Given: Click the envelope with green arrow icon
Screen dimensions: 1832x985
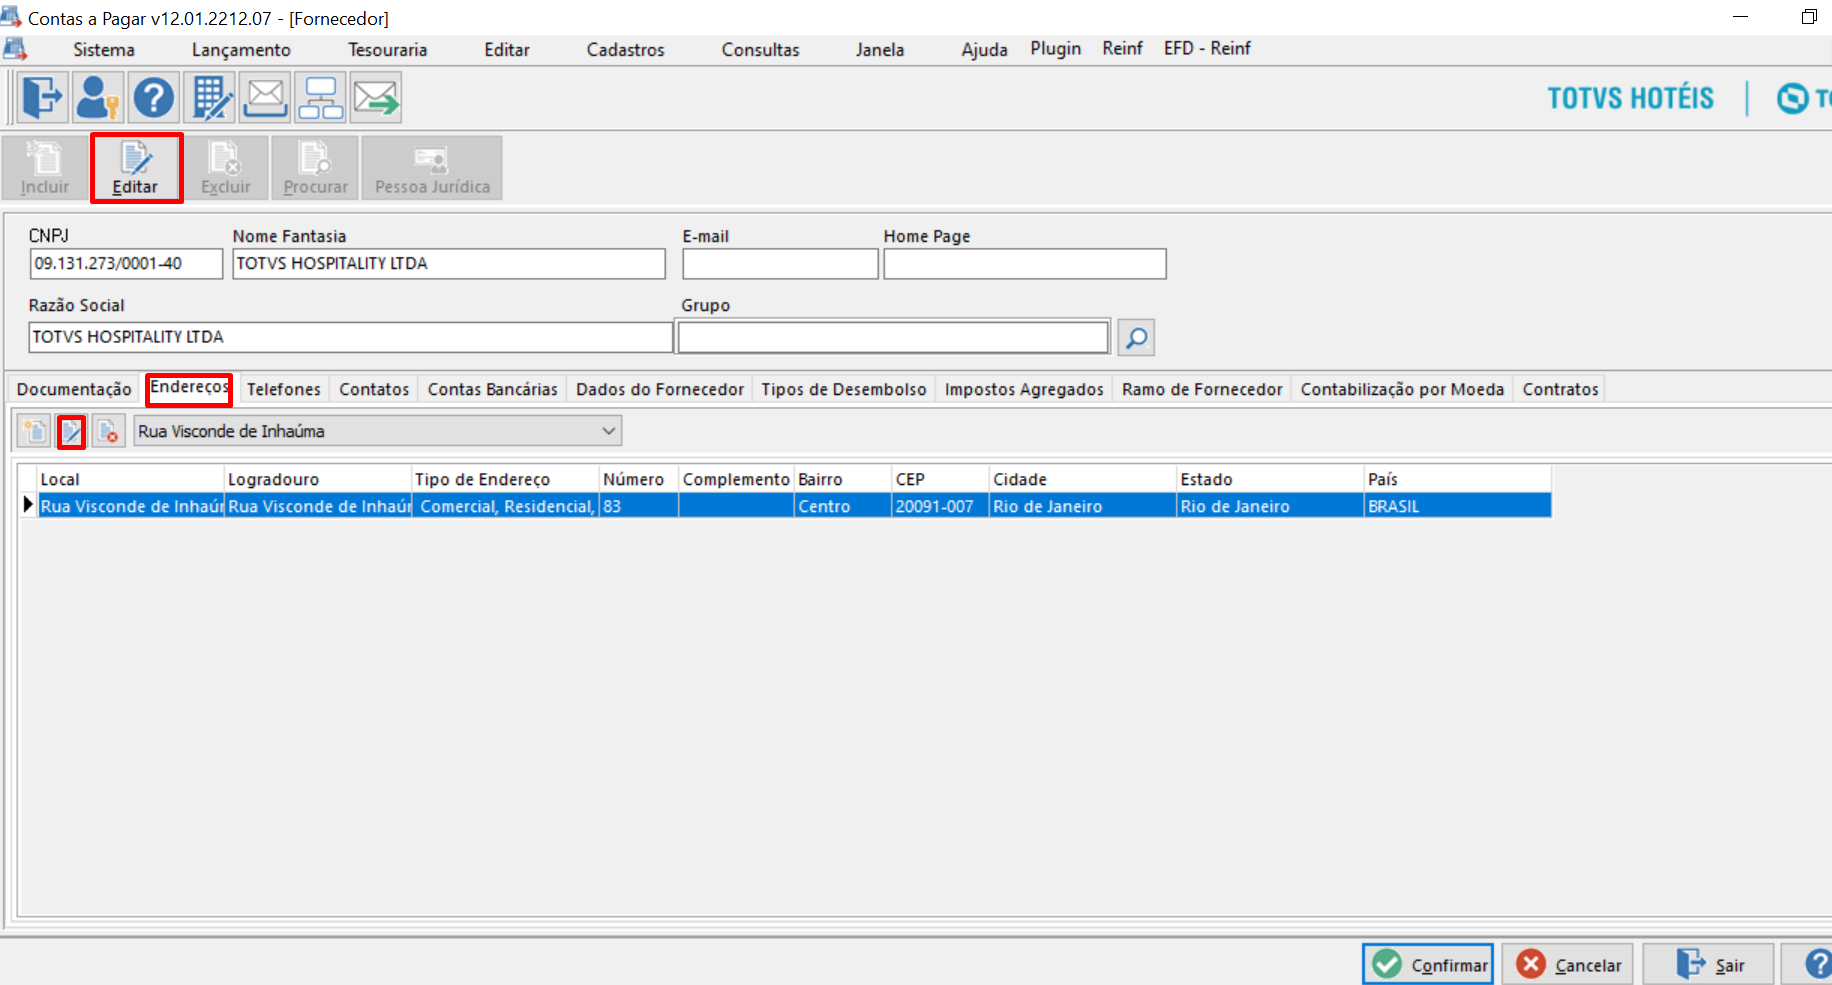Looking at the screenshot, I should click(376, 98).
